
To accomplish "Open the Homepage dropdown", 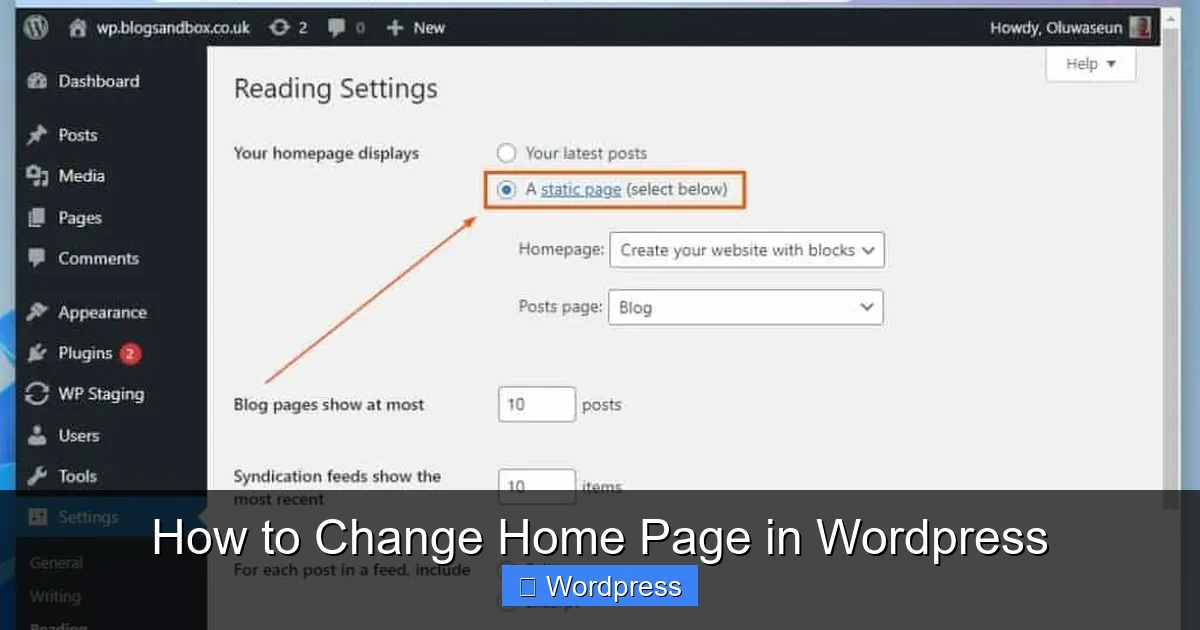I will point(746,249).
